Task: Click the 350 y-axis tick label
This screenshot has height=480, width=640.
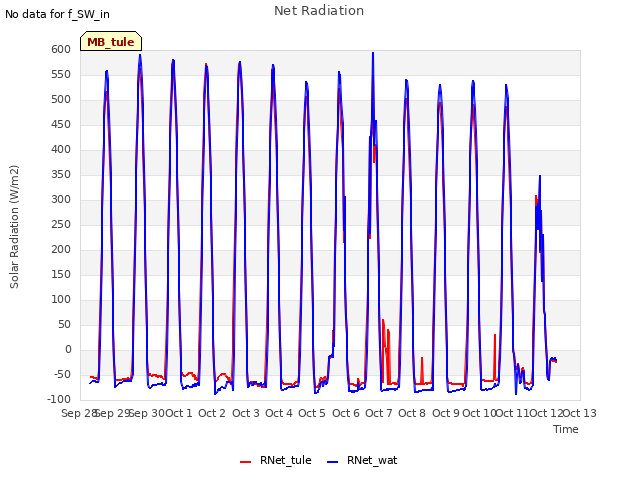Action: [x=61, y=174]
